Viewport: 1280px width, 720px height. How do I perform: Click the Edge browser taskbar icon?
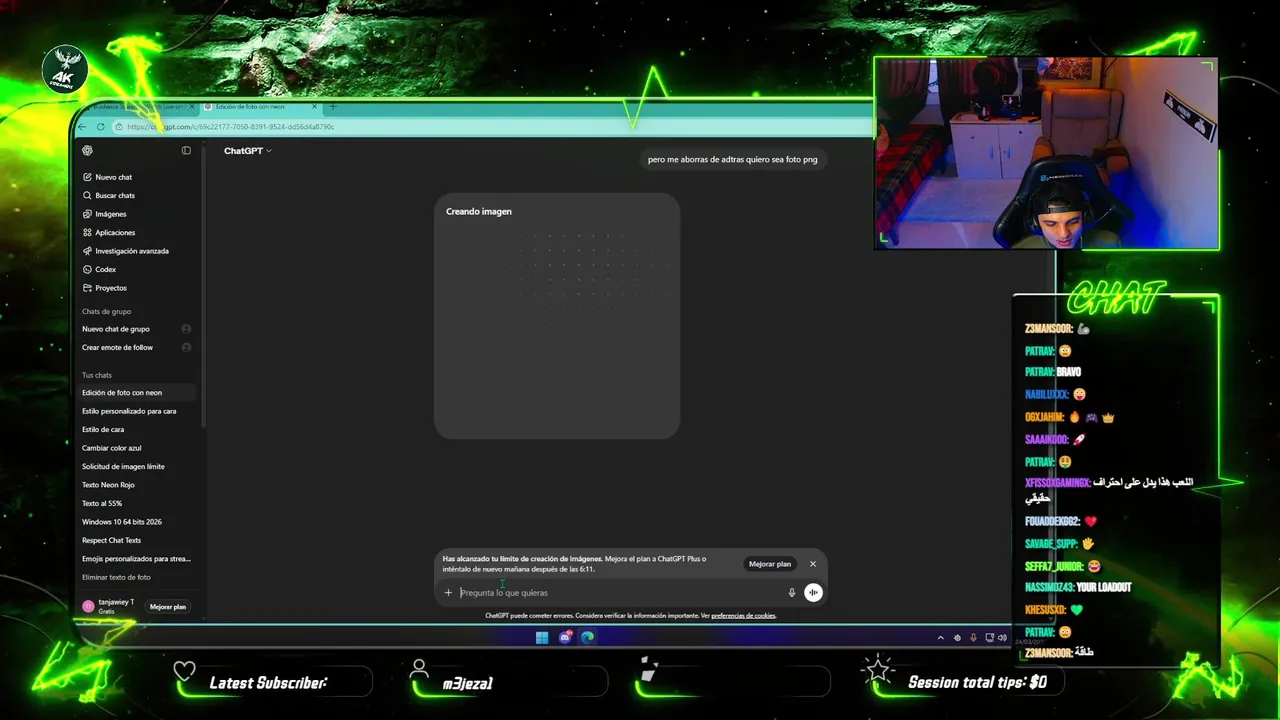[x=587, y=638]
